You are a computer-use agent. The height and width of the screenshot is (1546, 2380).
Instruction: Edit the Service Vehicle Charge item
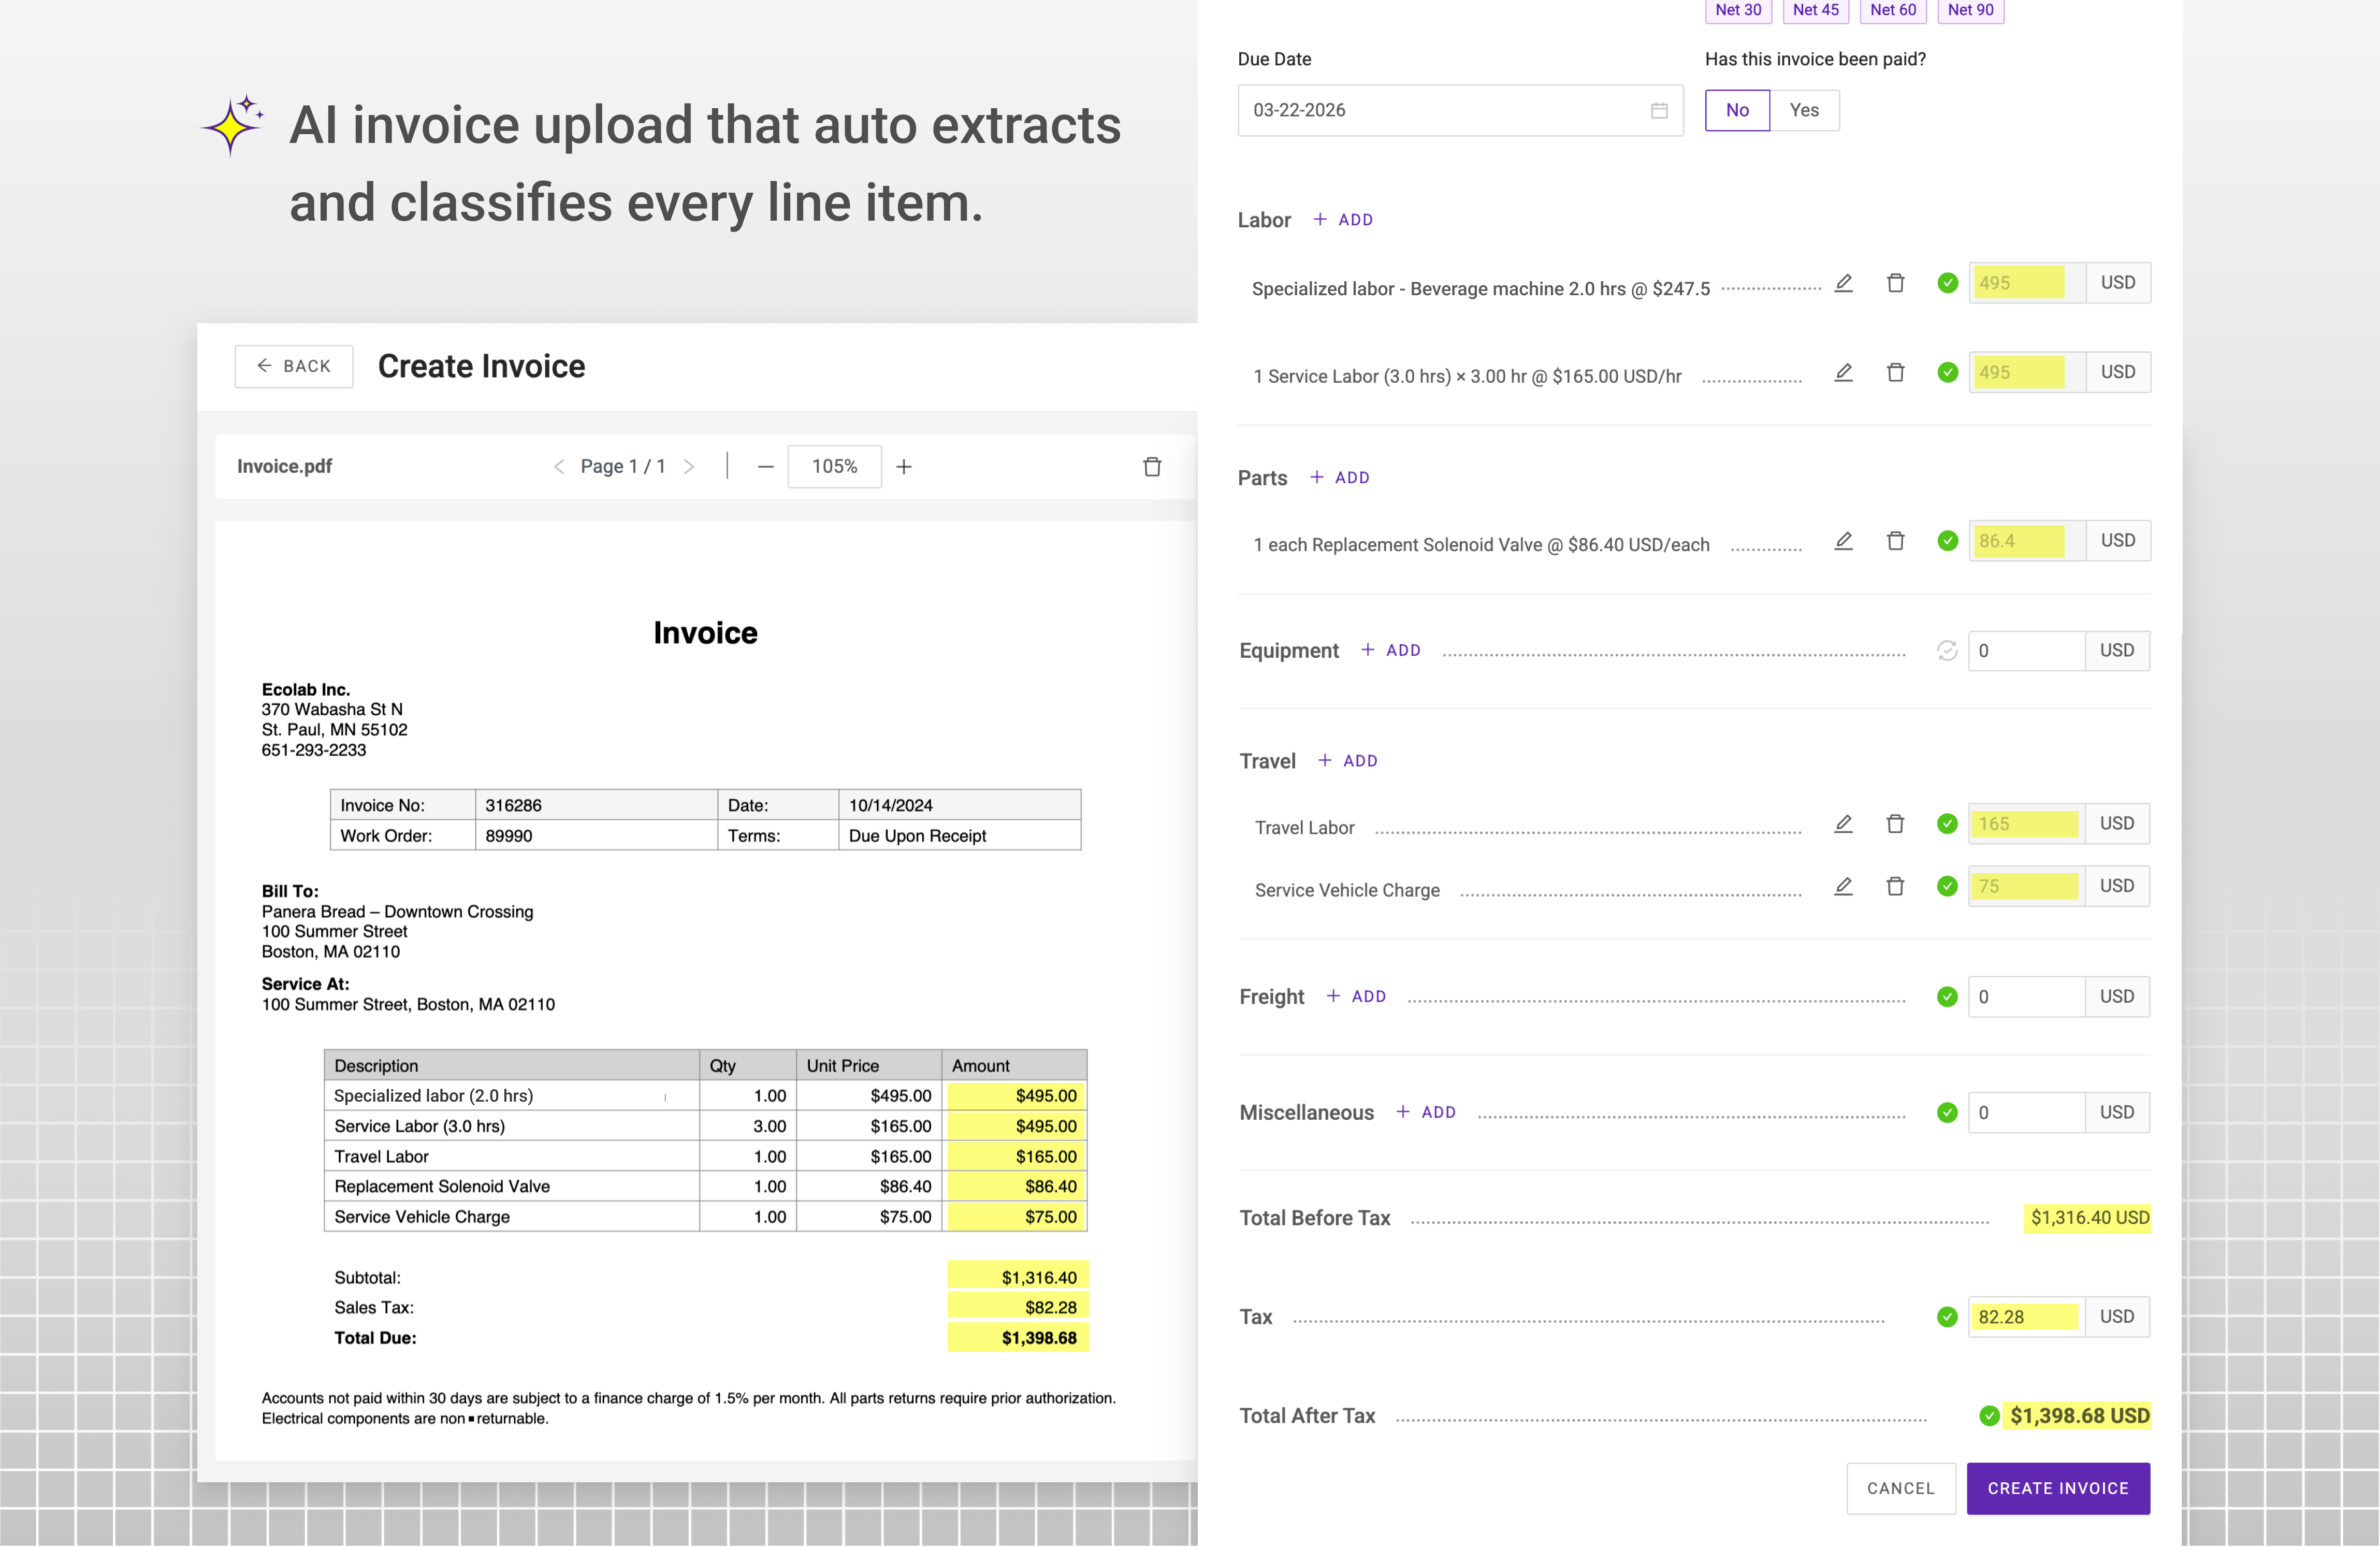1843,886
